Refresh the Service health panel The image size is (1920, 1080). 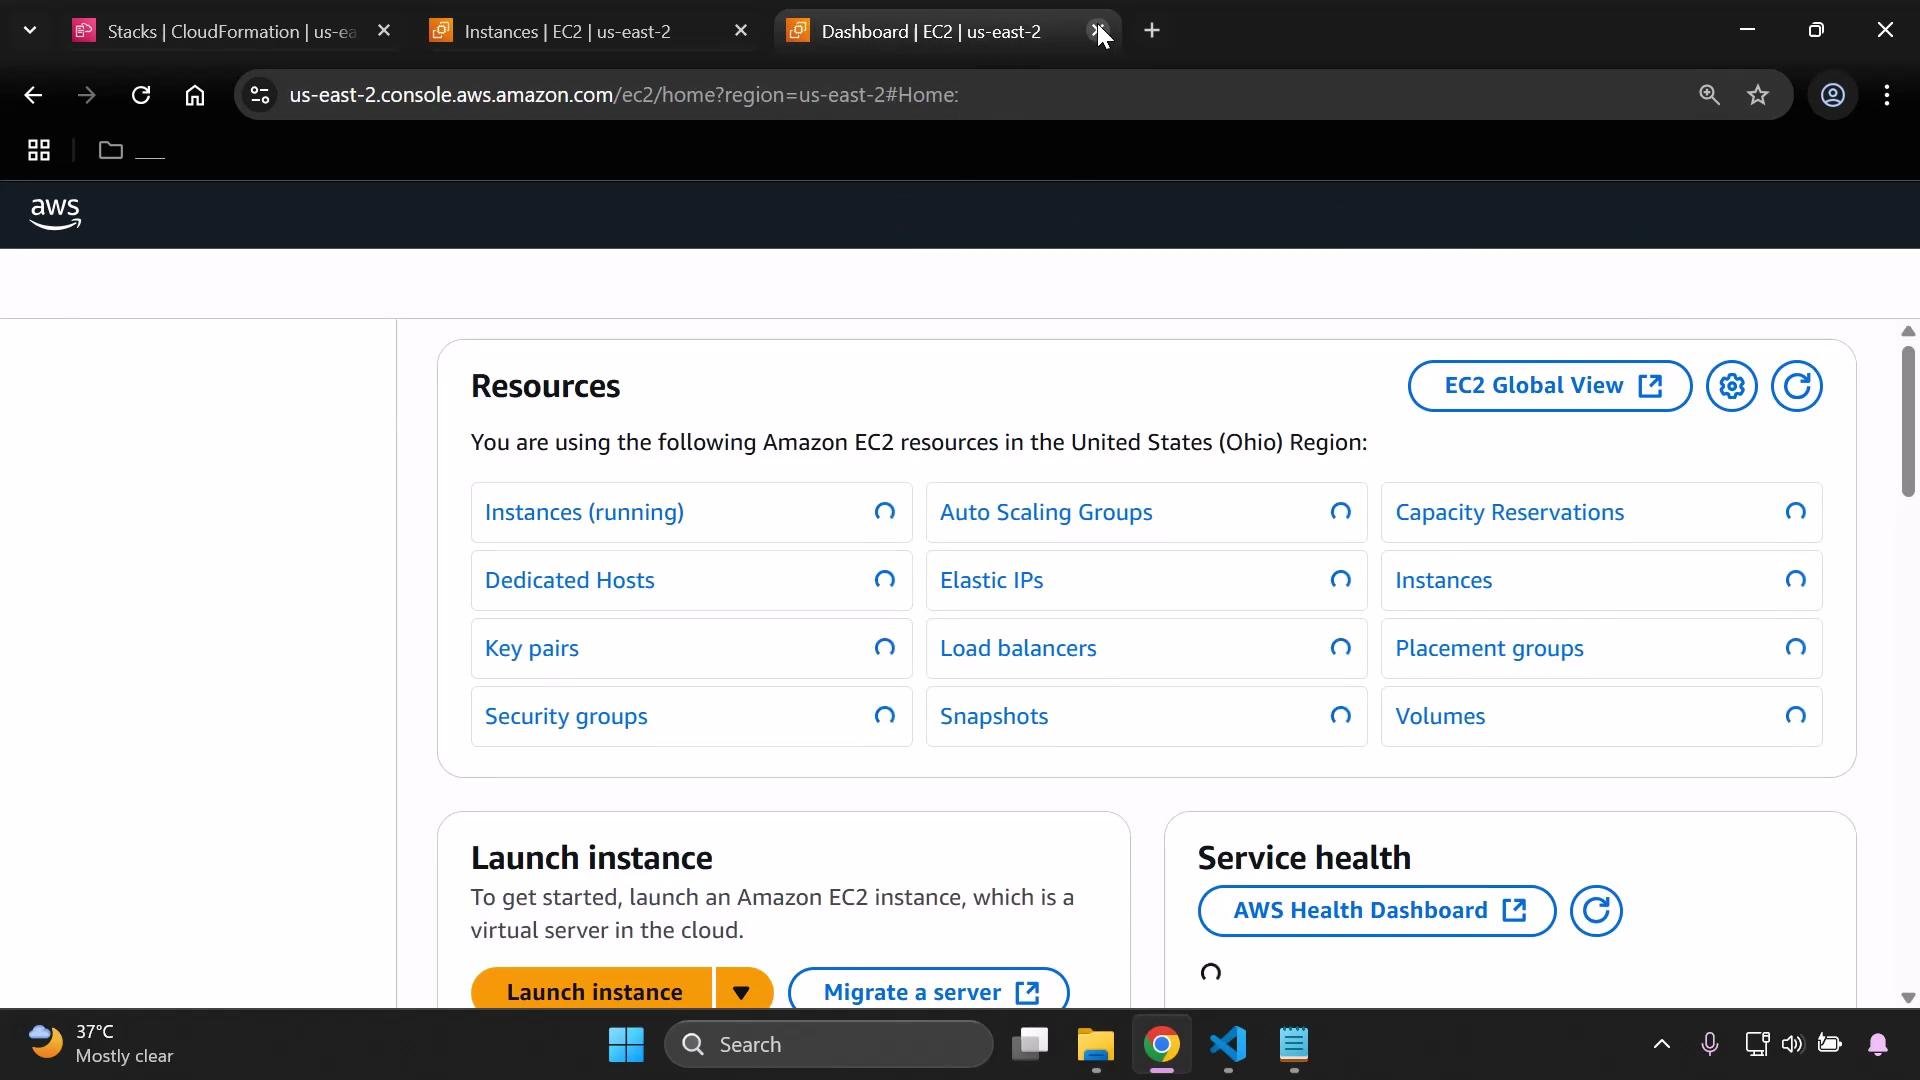[1596, 911]
